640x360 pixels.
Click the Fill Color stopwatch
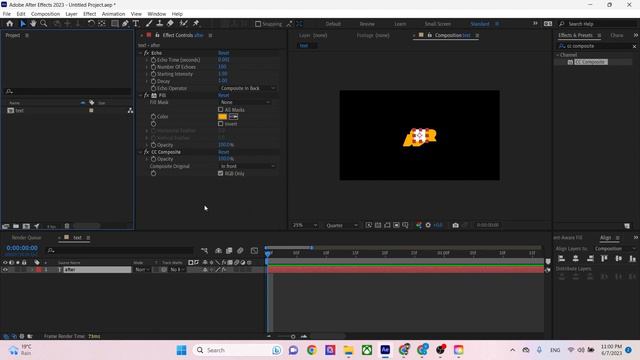click(x=153, y=117)
